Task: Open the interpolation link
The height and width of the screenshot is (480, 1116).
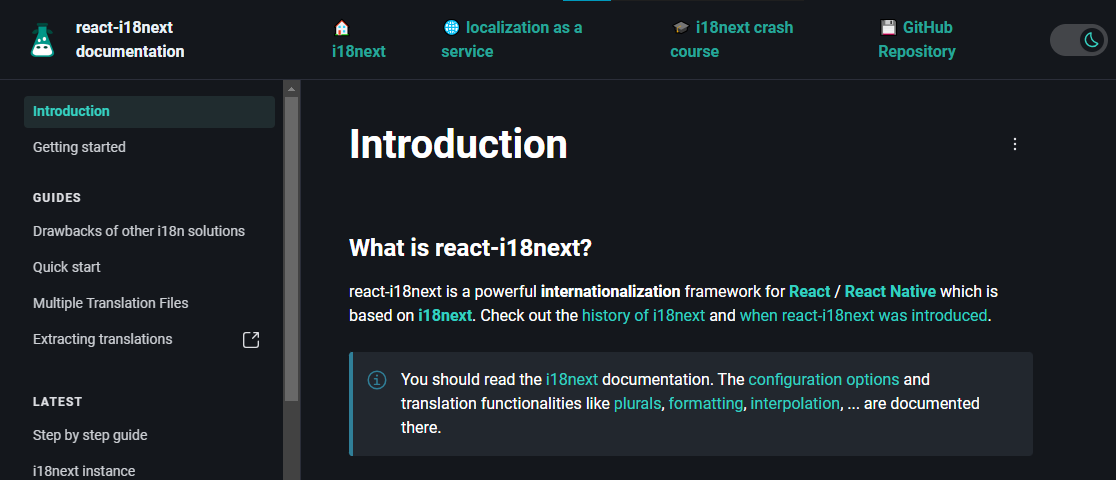Action: [x=795, y=404]
